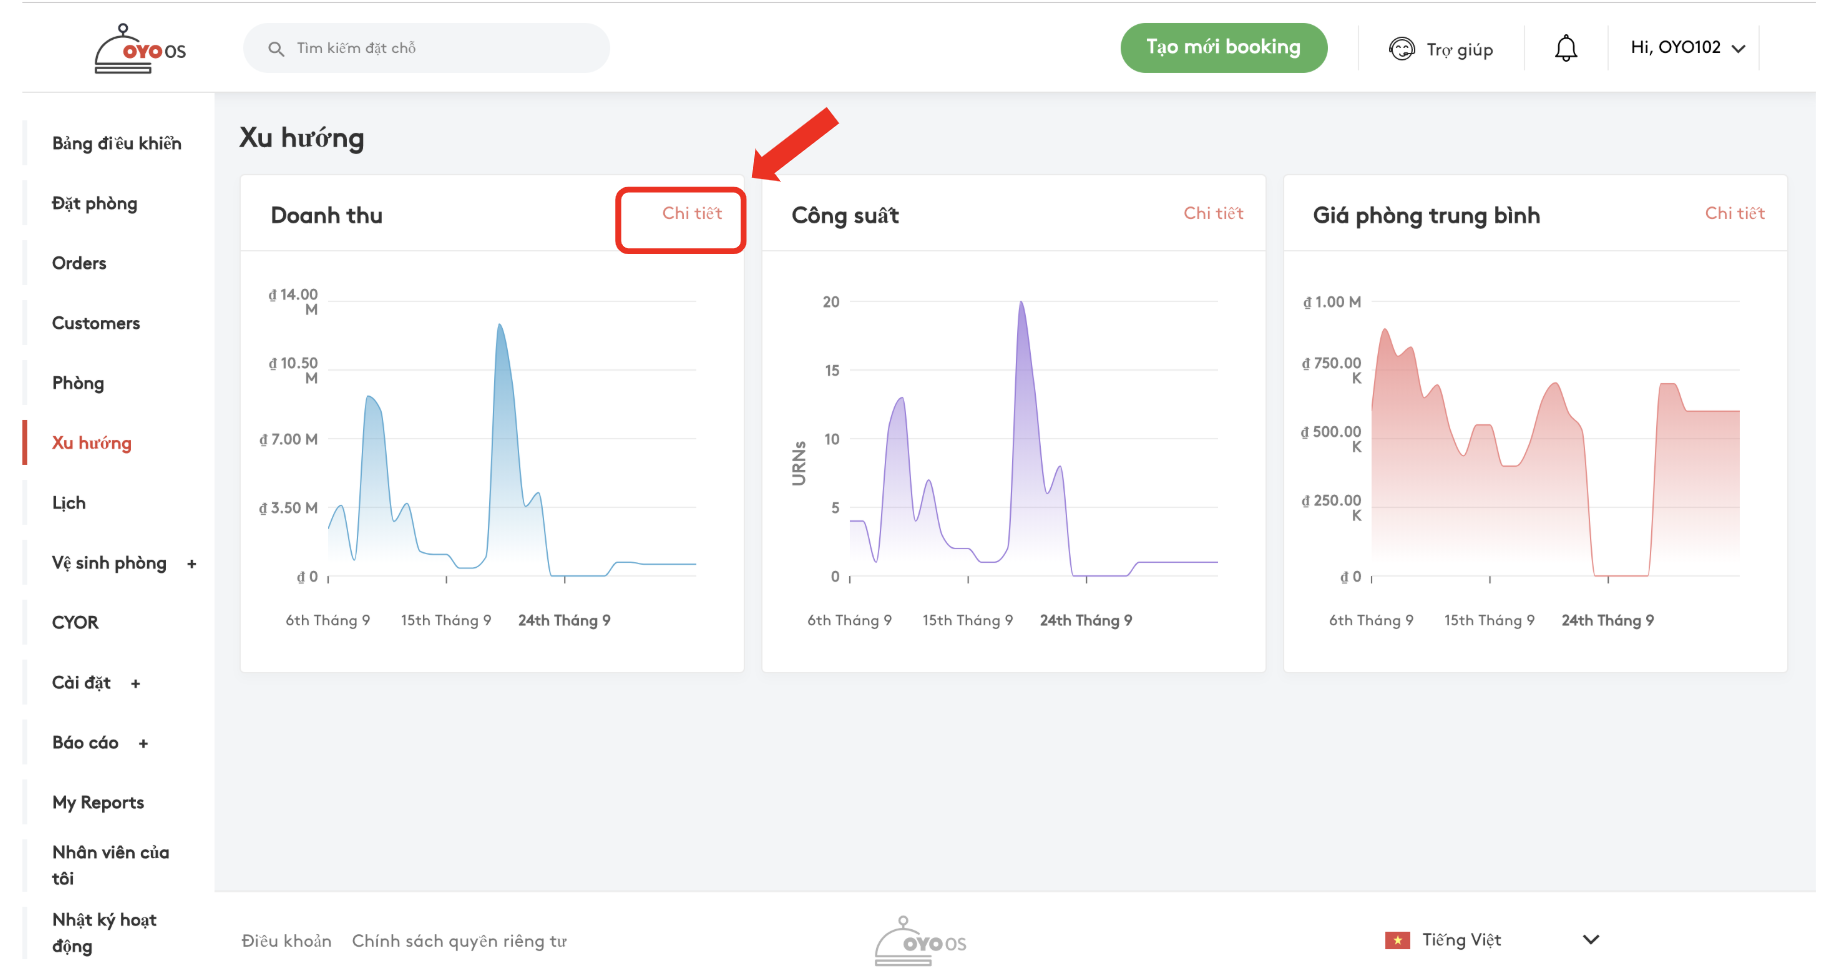Expand Vệ sinh phòng plus icon
Image resolution: width=1836 pixels, height=974 pixels.
pyautogui.click(x=192, y=564)
